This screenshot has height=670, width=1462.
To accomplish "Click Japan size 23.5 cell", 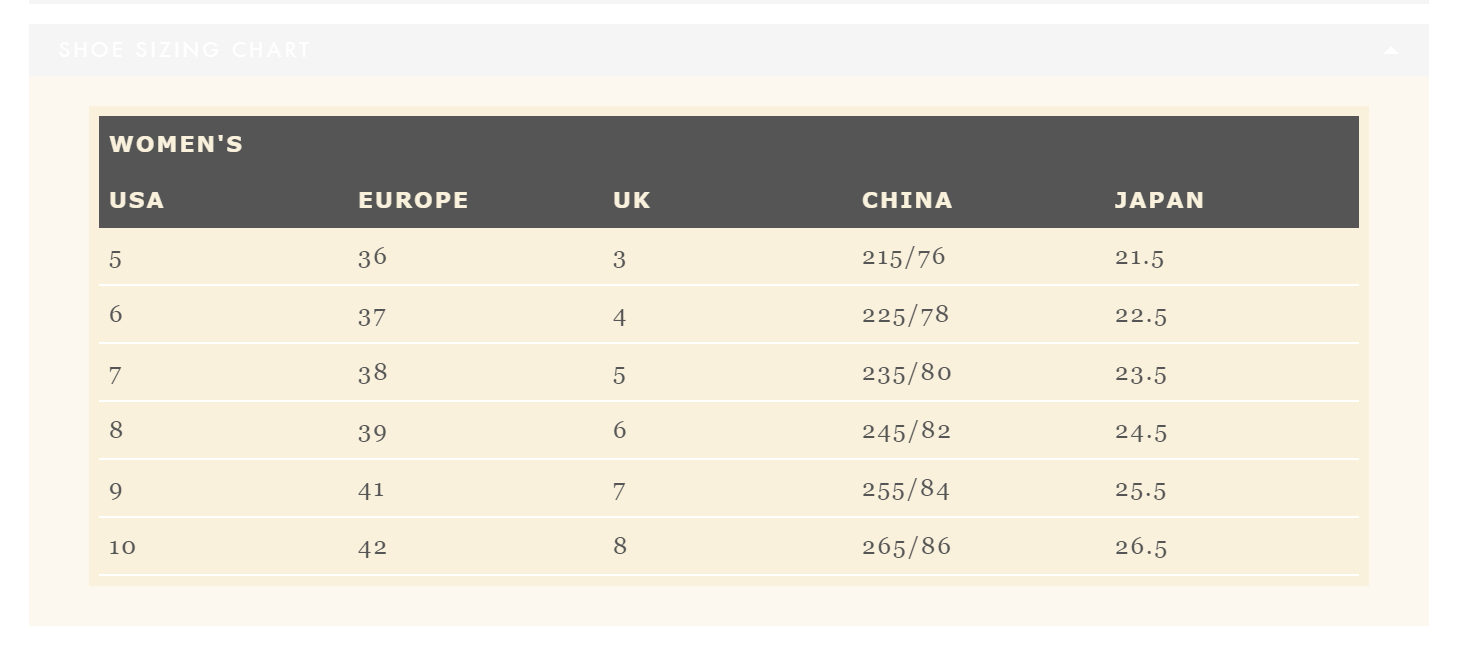I will (x=1141, y=373).
